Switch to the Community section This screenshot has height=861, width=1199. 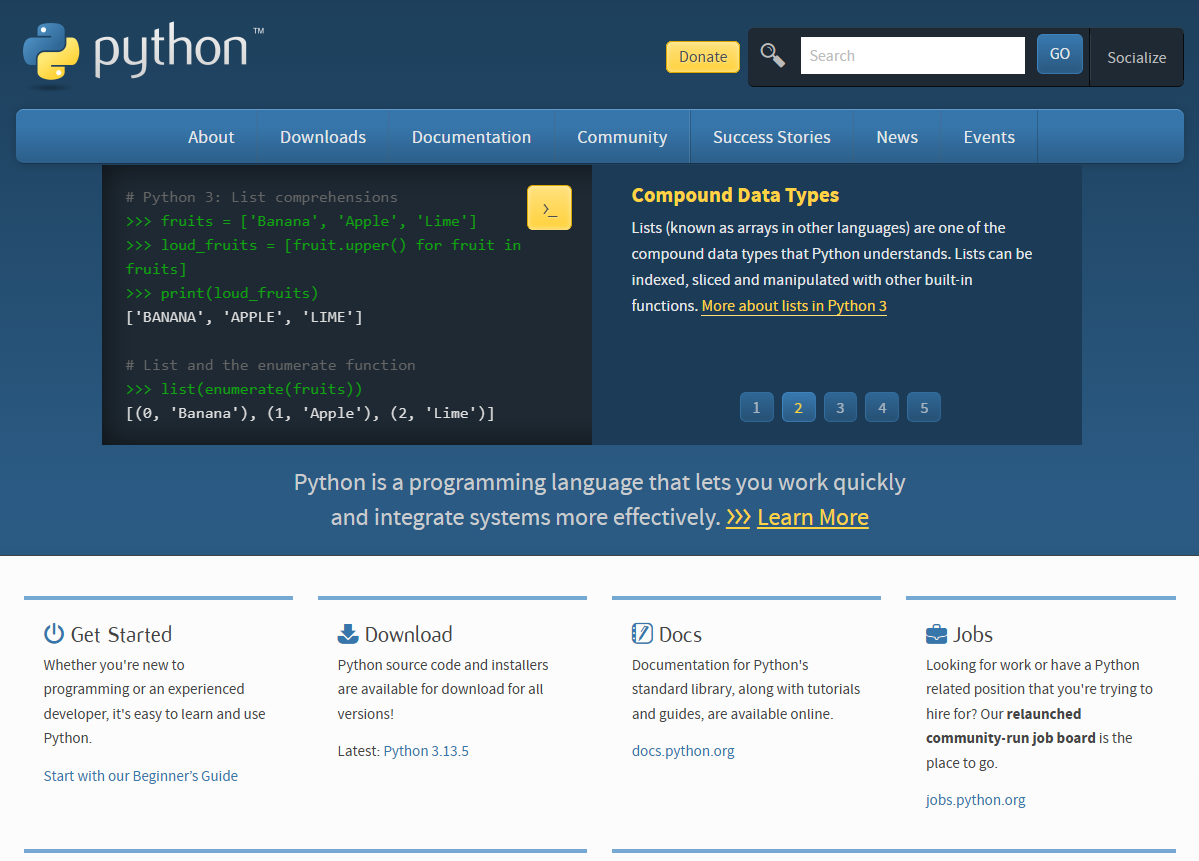(621, 136)
